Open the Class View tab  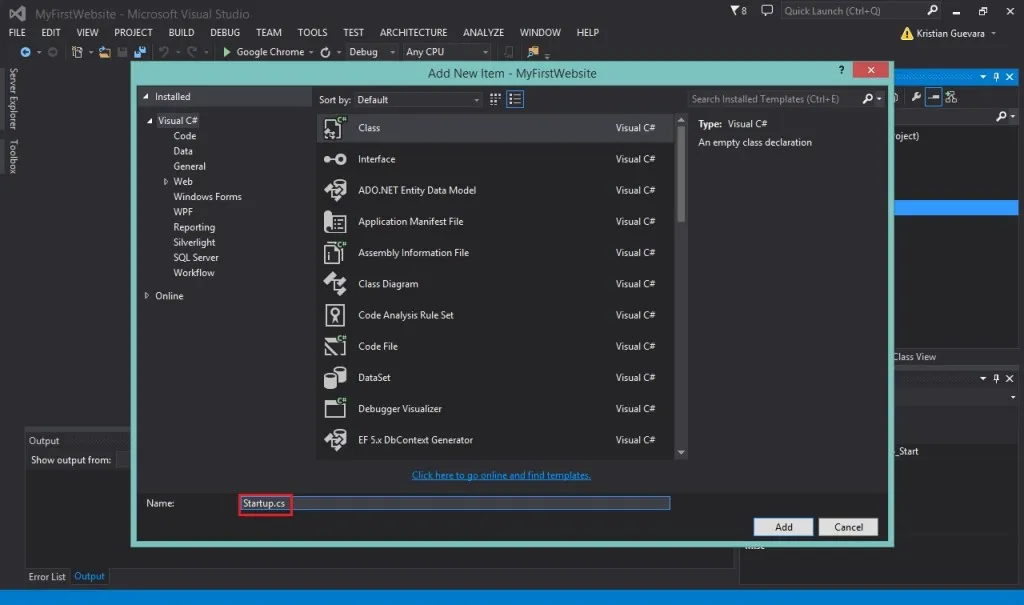pos(914,357)
